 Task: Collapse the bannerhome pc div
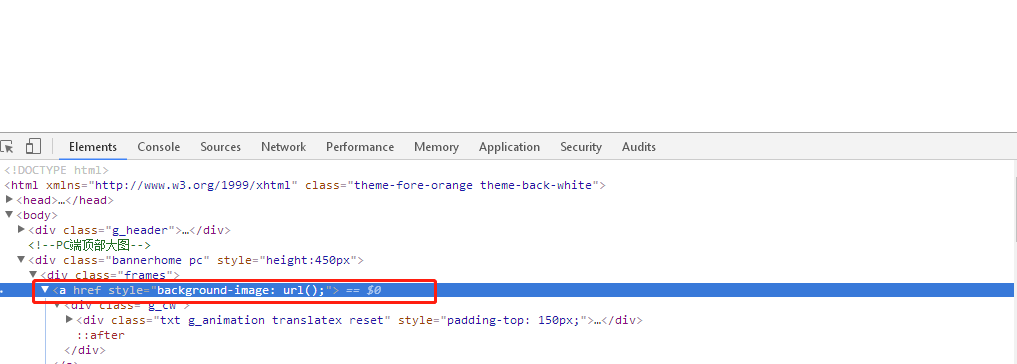21,260
